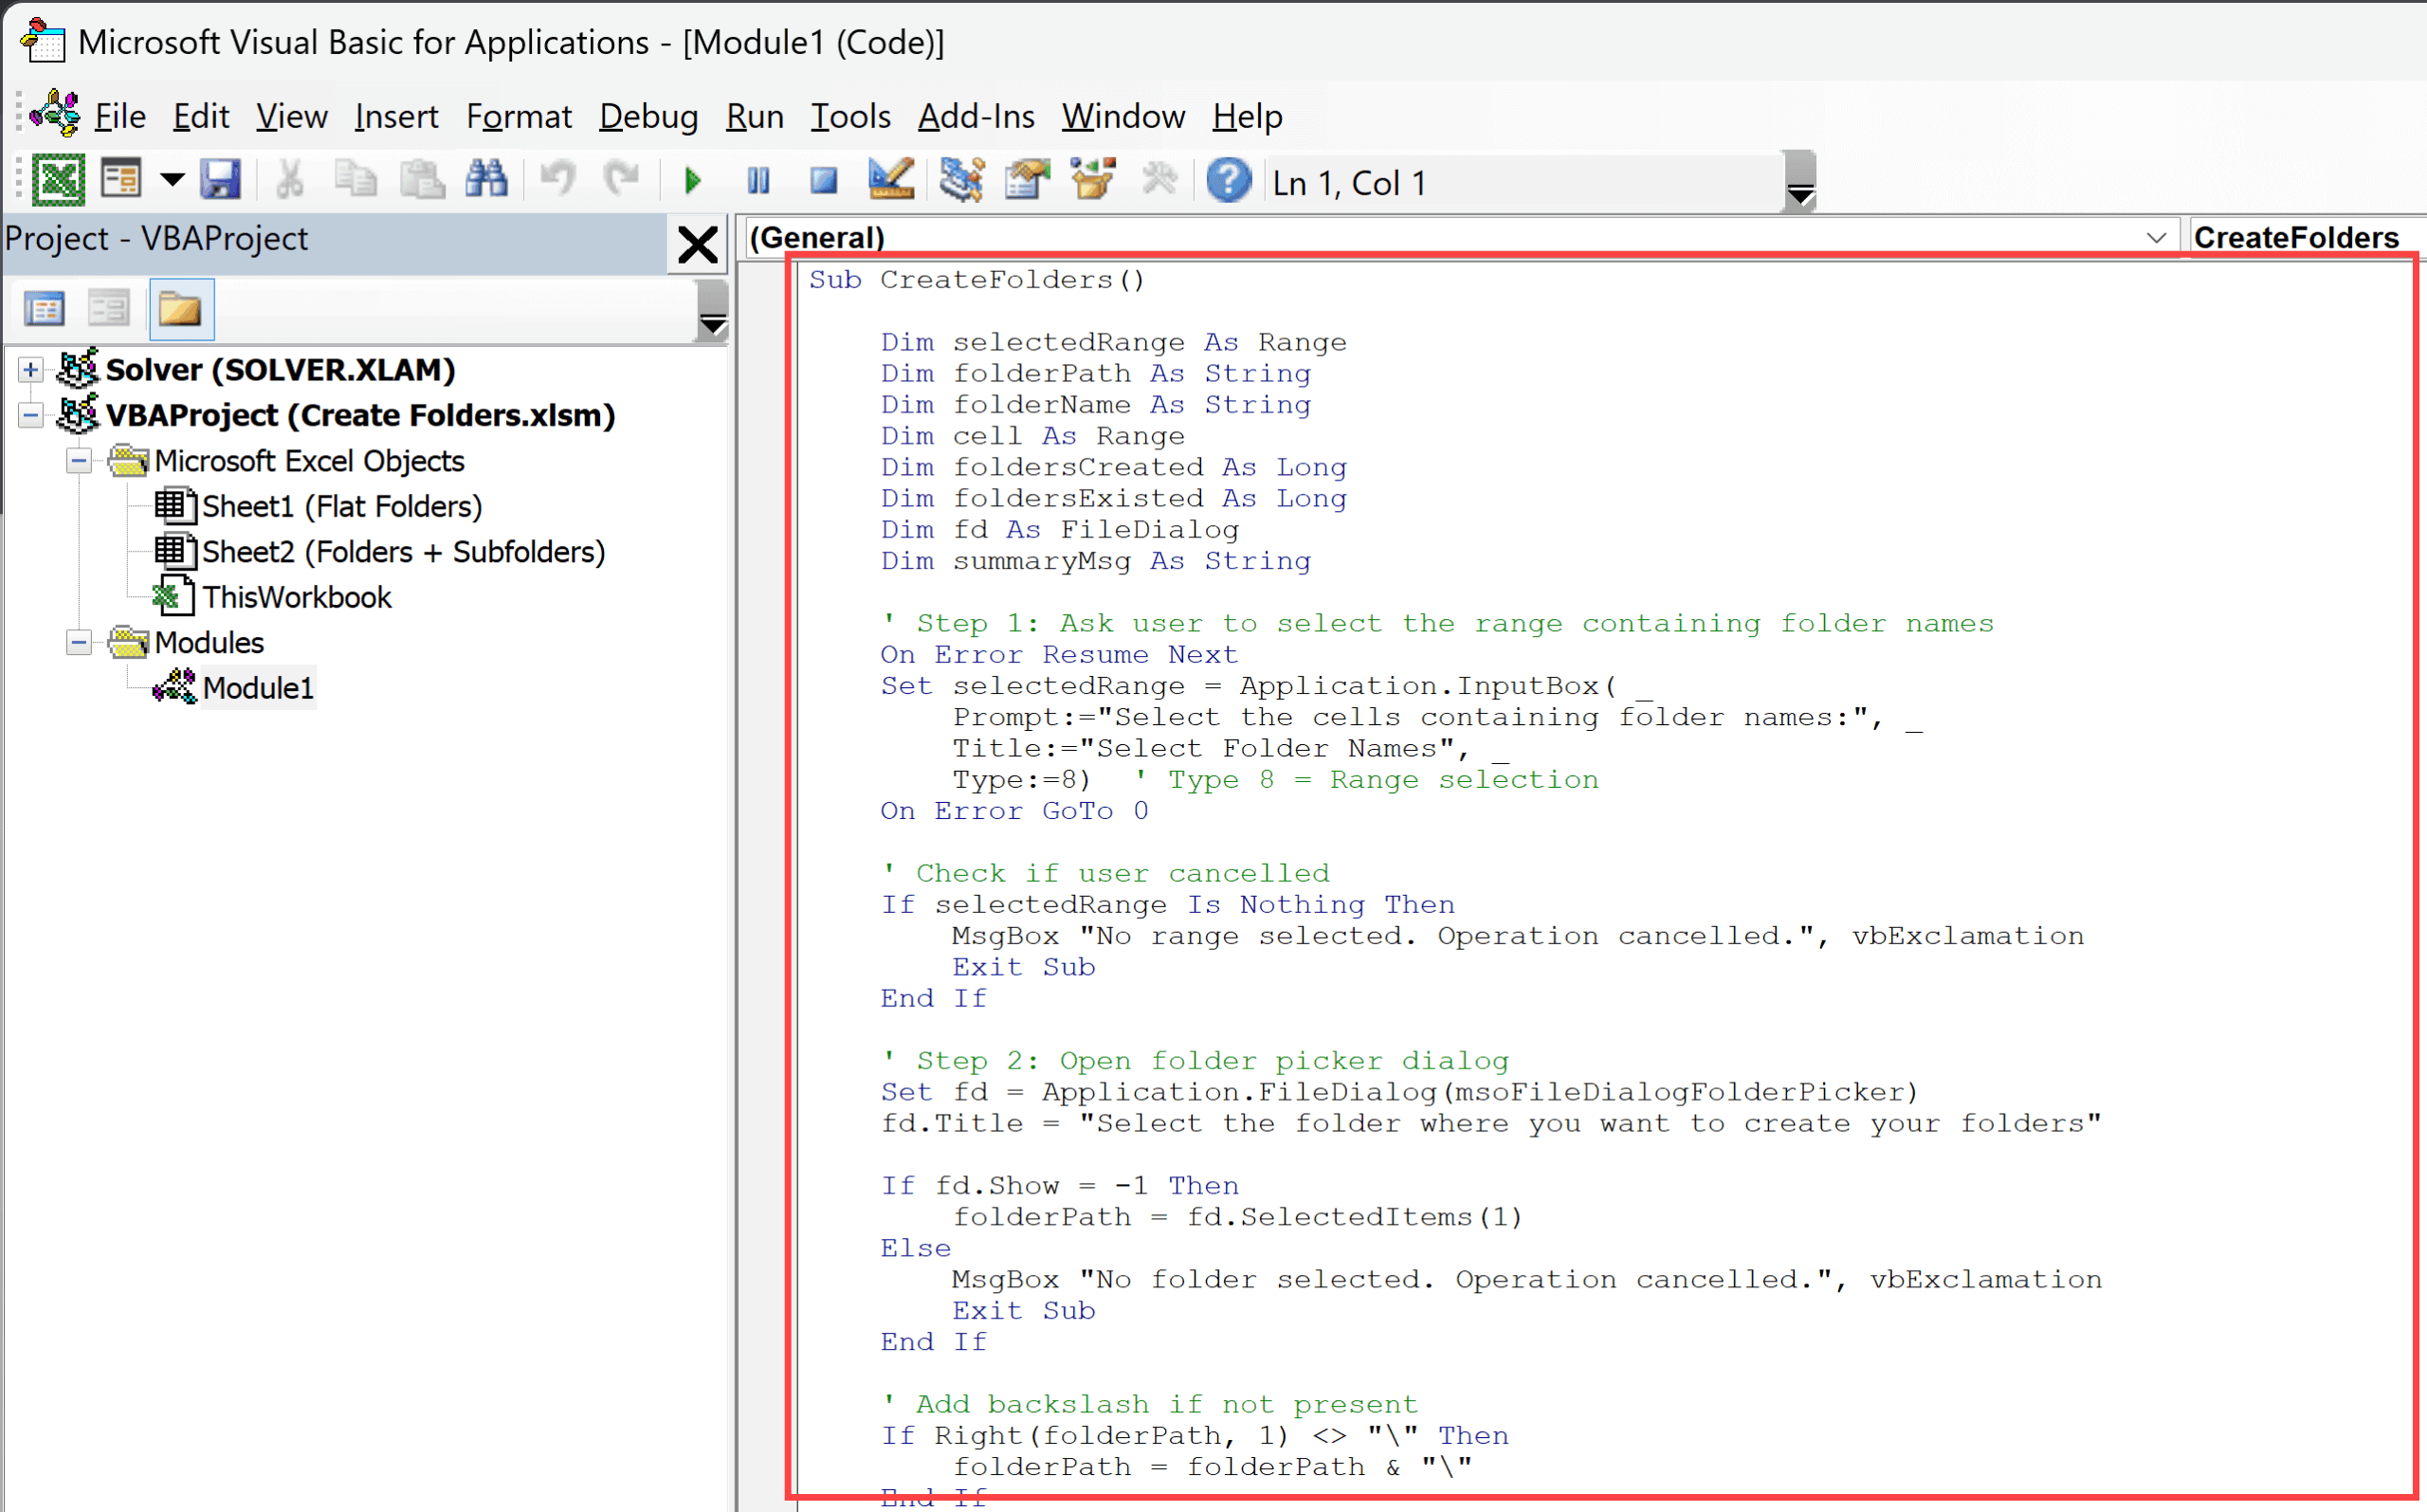The image size is (2427, 1512).
Task: Toggle Folders view in Project pane
Action: click(x=180, y=309)
